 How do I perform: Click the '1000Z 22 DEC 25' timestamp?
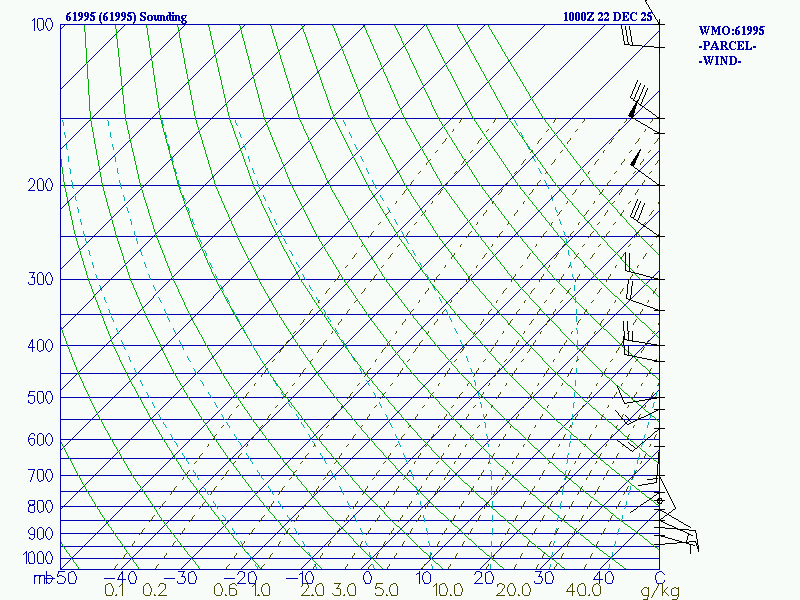click(607, 17)
